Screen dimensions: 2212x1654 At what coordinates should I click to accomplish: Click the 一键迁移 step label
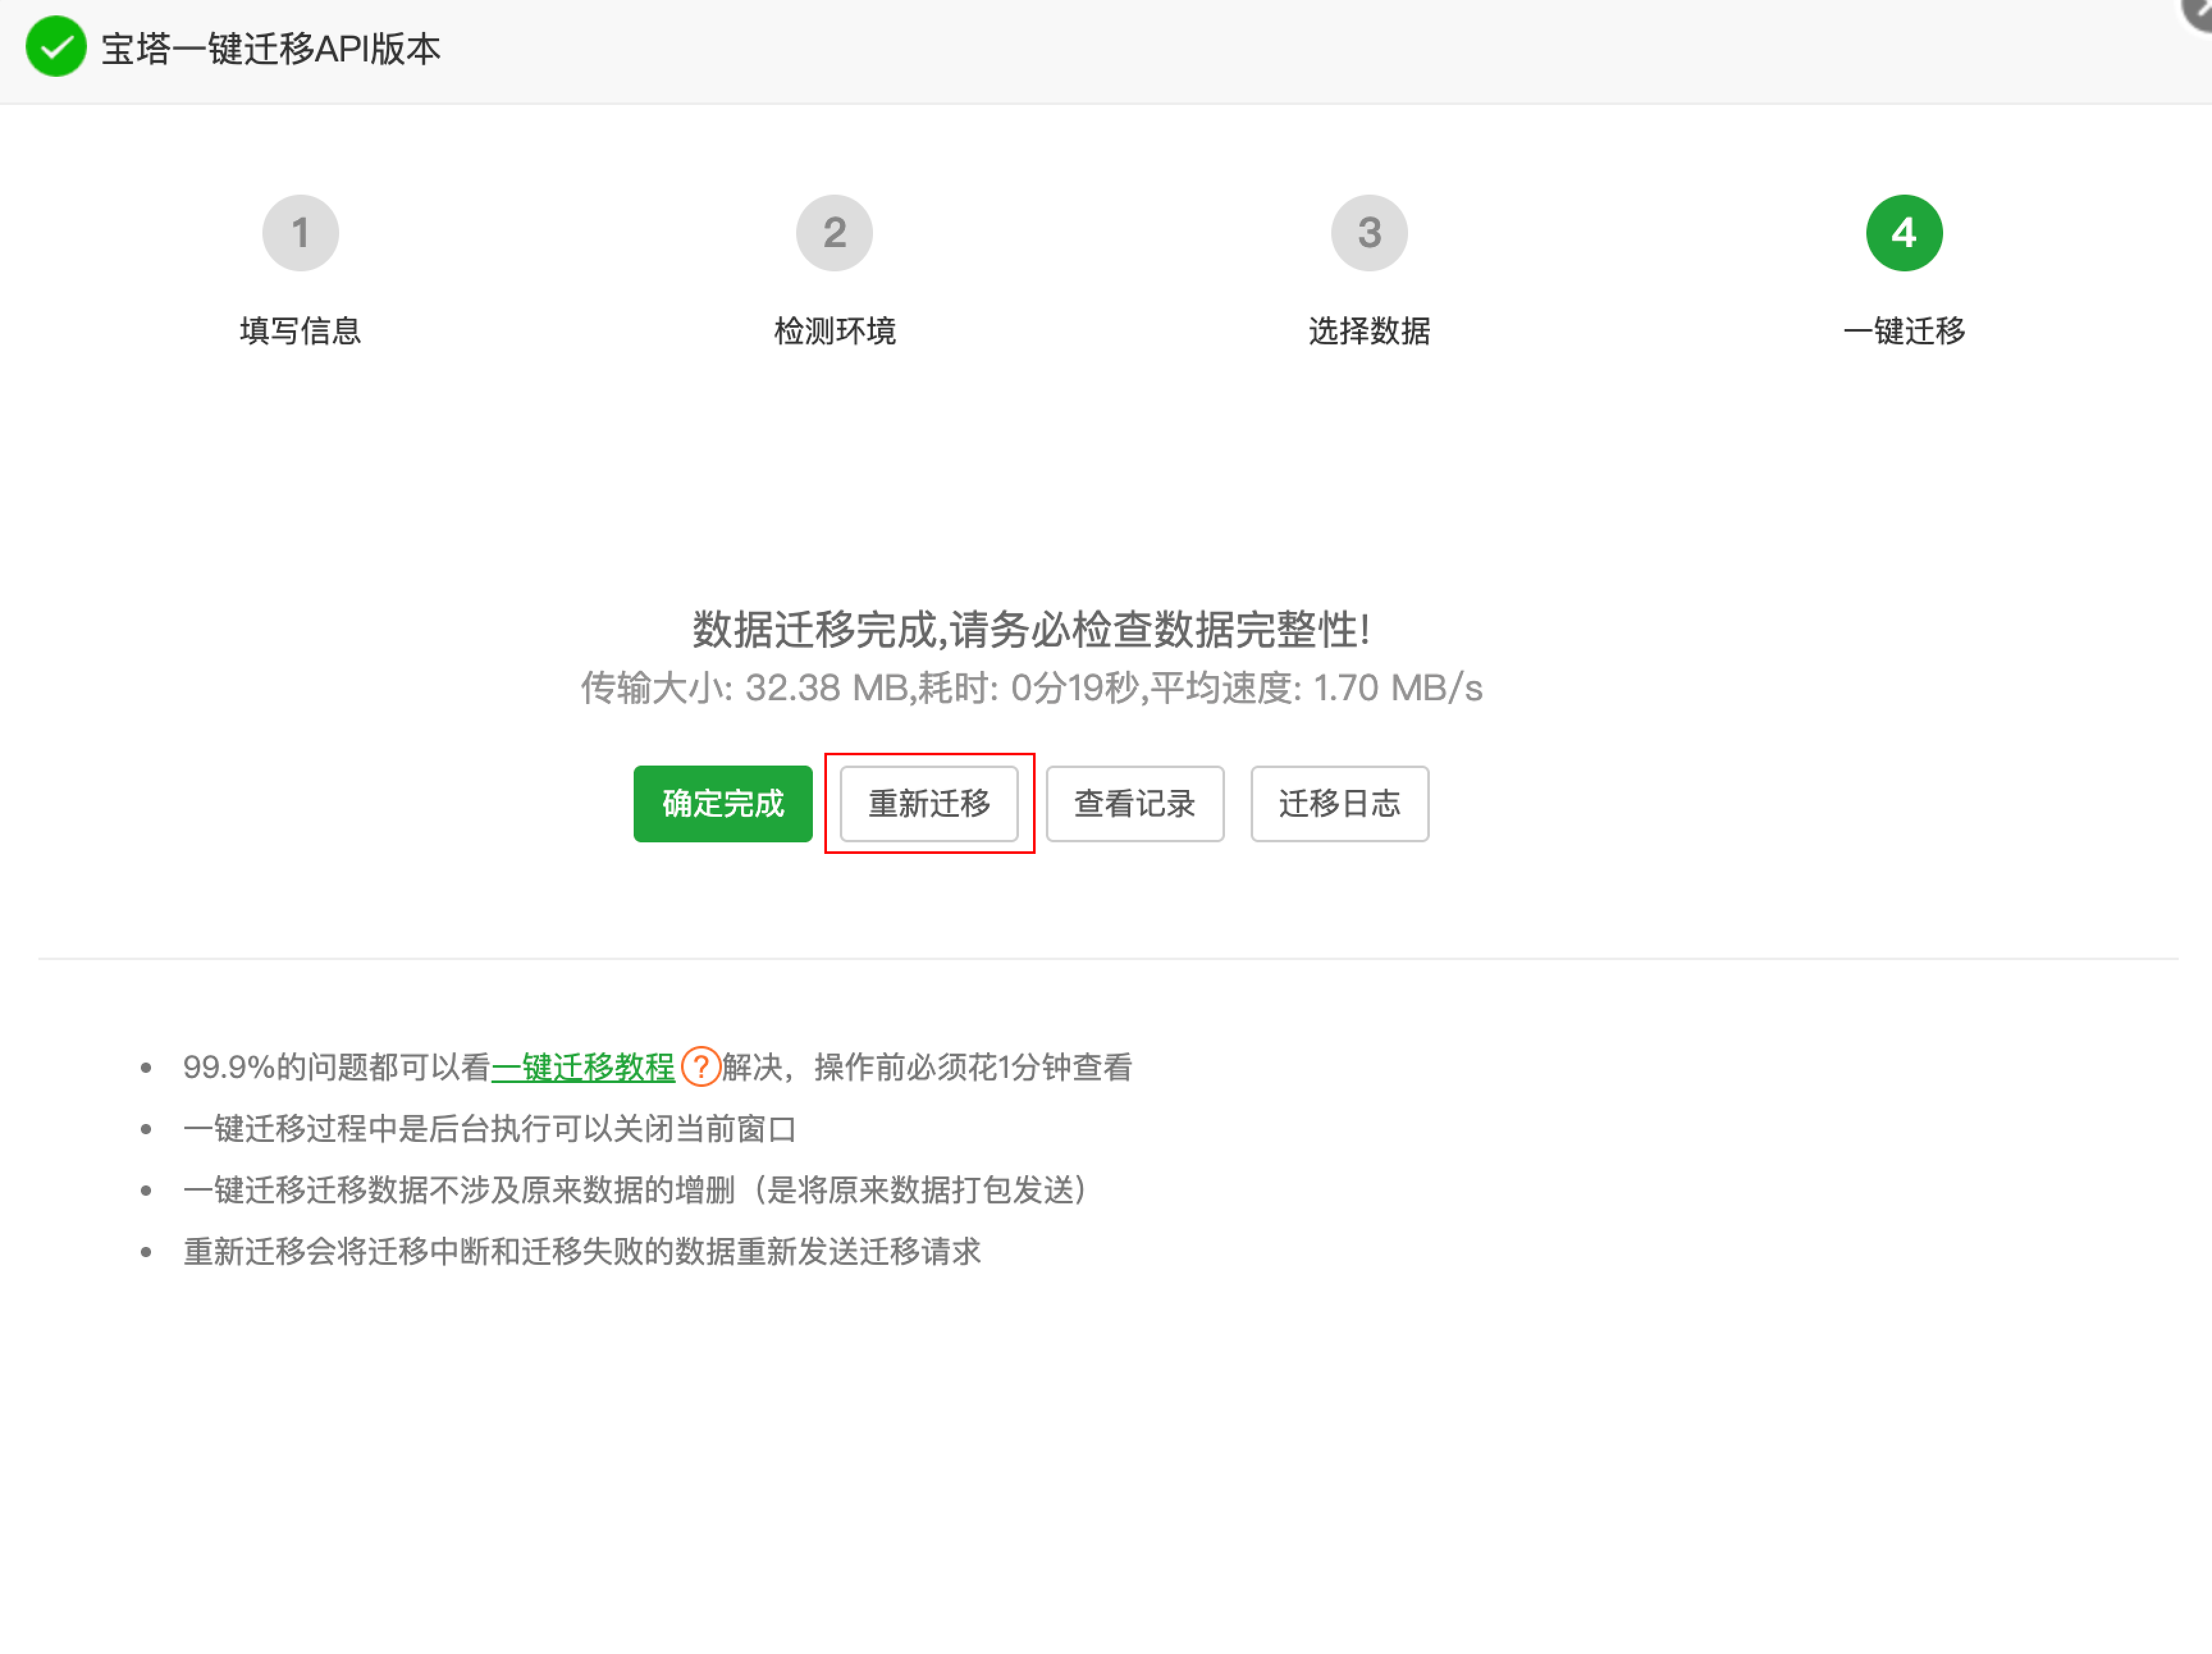point(1904,330)
